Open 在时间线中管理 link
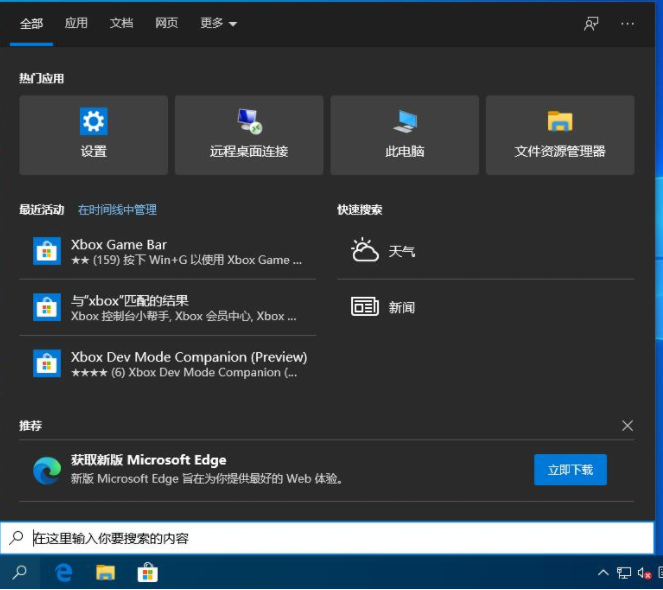The image size is (663, 590). pyautogui.click(x=117, y=210)
